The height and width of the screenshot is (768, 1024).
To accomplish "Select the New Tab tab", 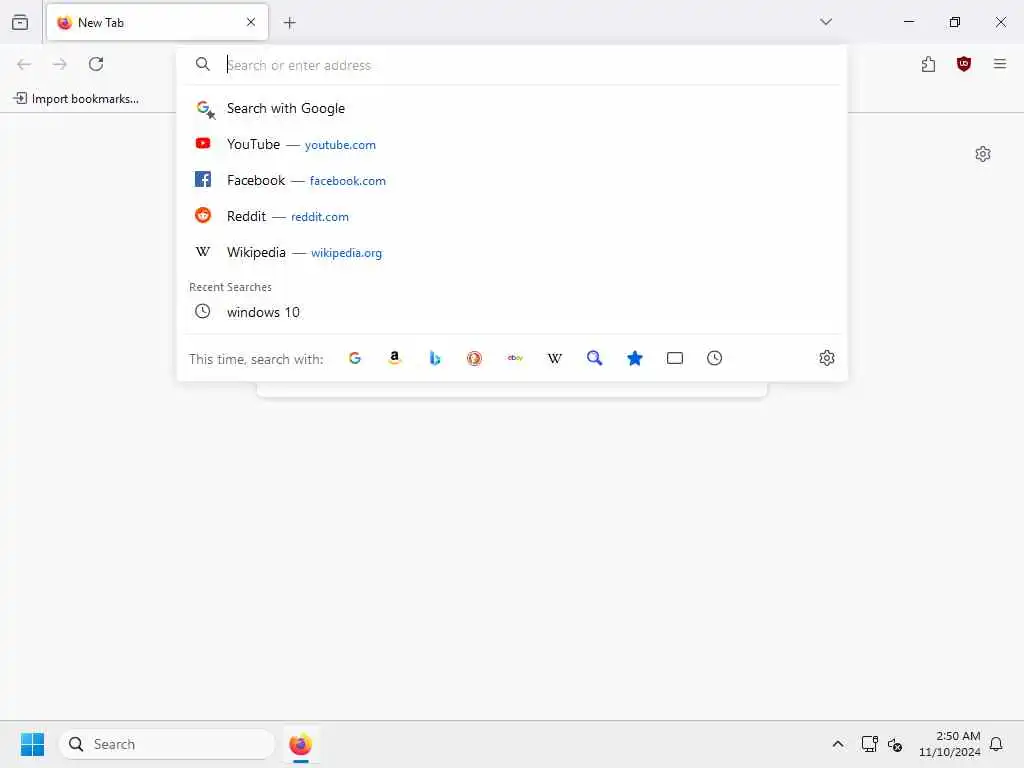I will (x=157, y=23).
